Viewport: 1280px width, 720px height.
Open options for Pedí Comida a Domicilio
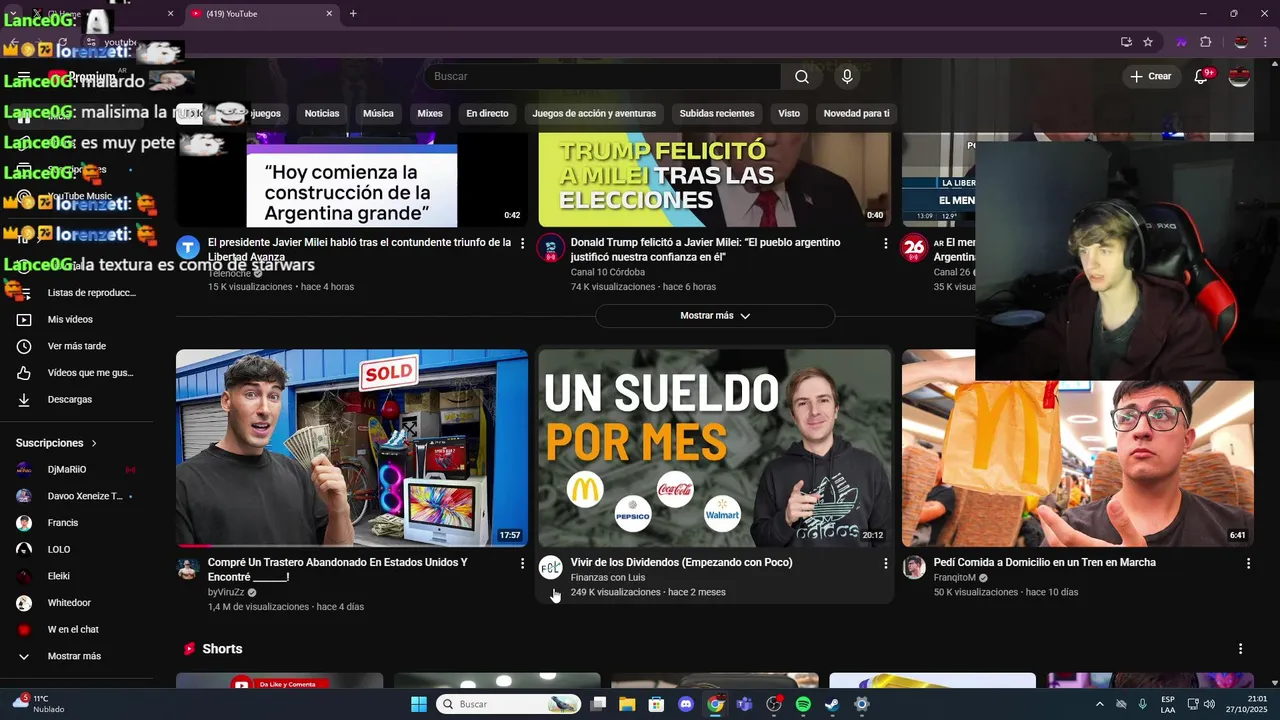(1248, 564)
